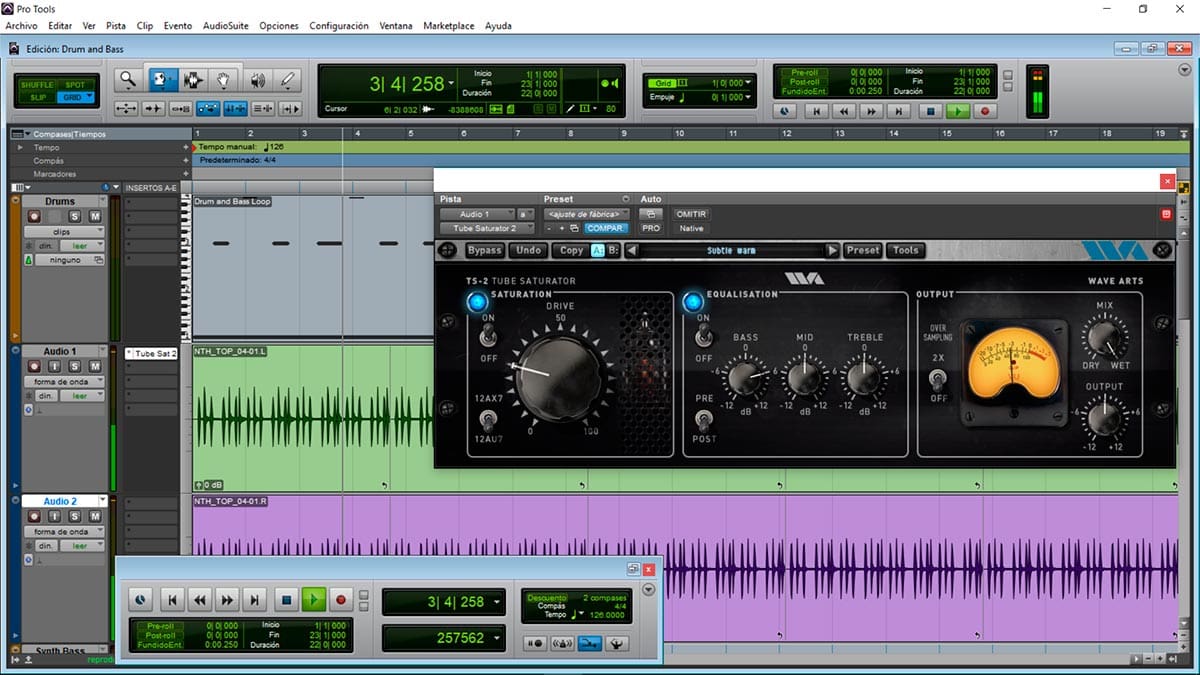The height and width of the screenshot is (675, 1200).
Task: Click online clock icon in main transport
Action: (x=786, y=112)
